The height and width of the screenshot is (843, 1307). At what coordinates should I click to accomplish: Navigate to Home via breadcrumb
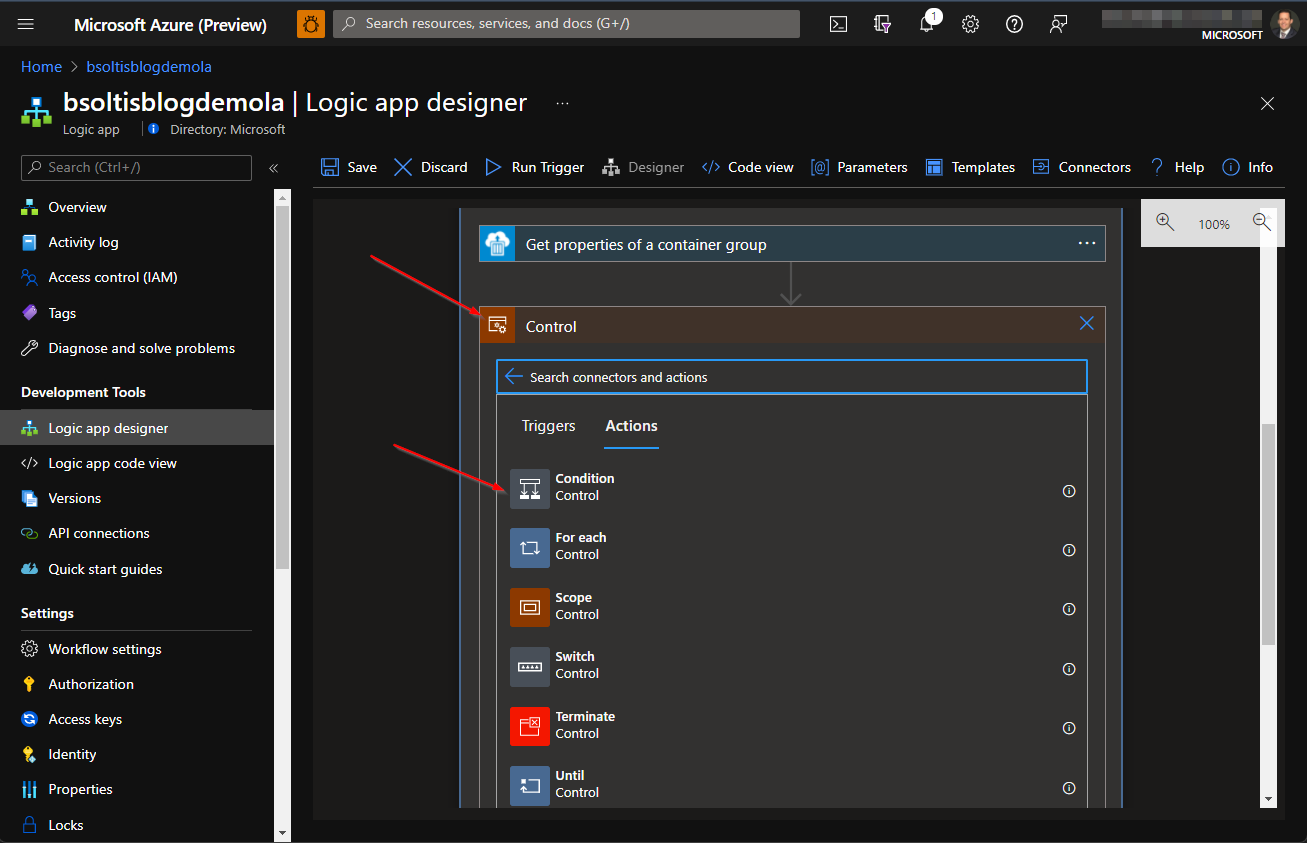pos(41,66)
